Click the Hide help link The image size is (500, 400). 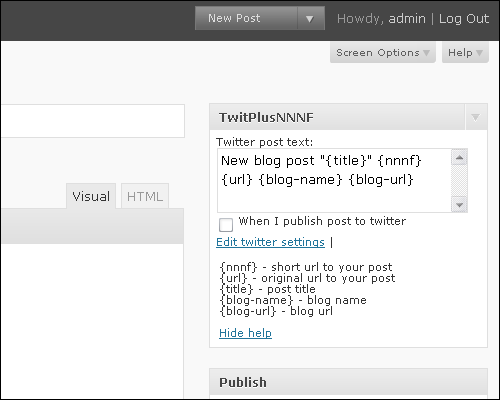click(245, 333)
